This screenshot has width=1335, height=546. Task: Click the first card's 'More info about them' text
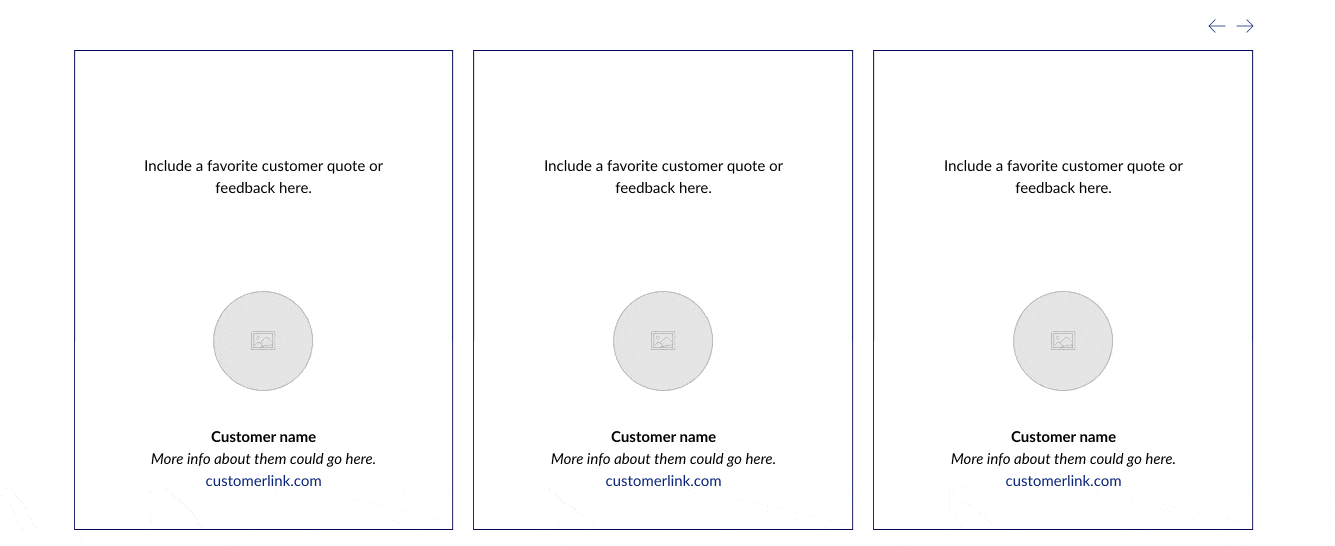(x=263, y=459)
